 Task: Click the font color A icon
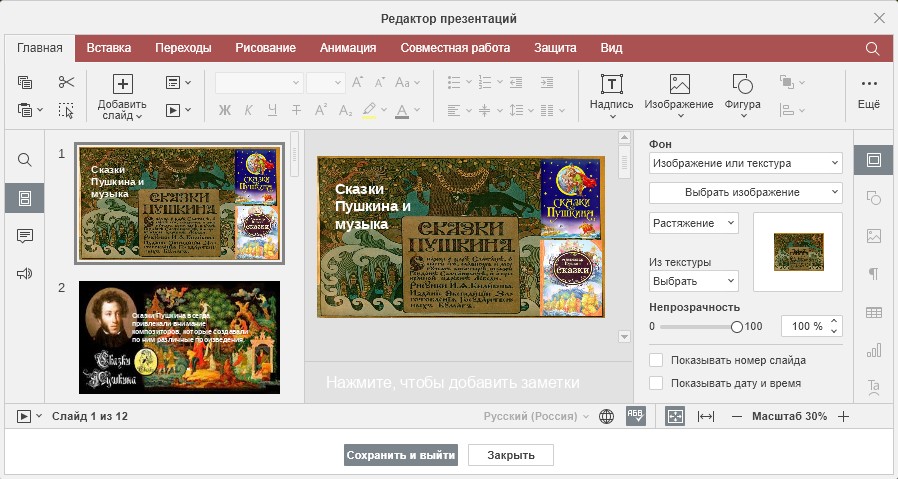pyautogui.click(x=402, y=110)
